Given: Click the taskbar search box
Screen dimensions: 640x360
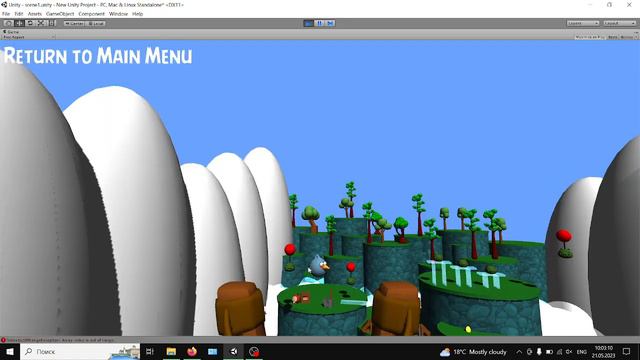Looking at the screenshot, I should (x=80, y=351).
